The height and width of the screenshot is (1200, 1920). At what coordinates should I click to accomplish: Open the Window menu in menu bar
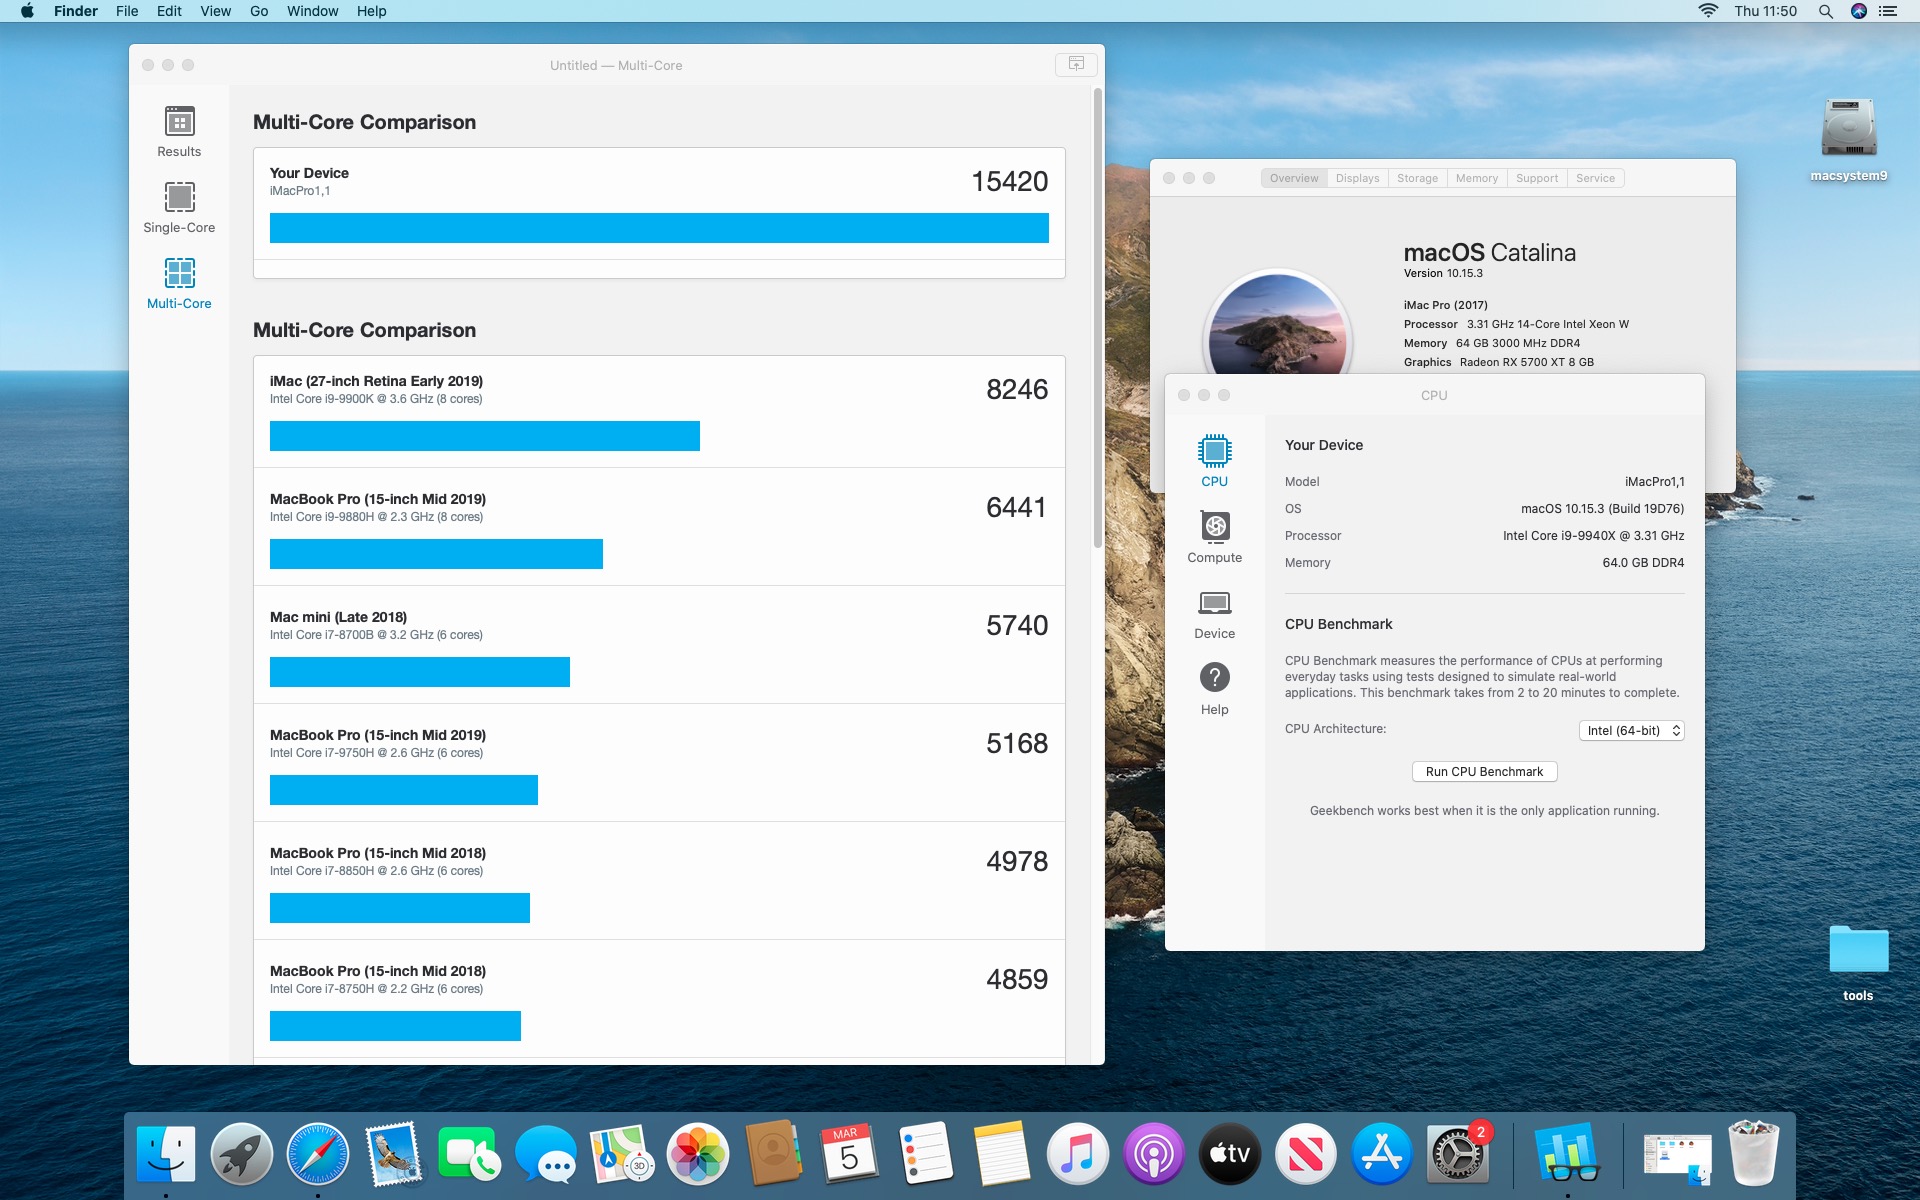pyautogui.click(x=312, y=11)
